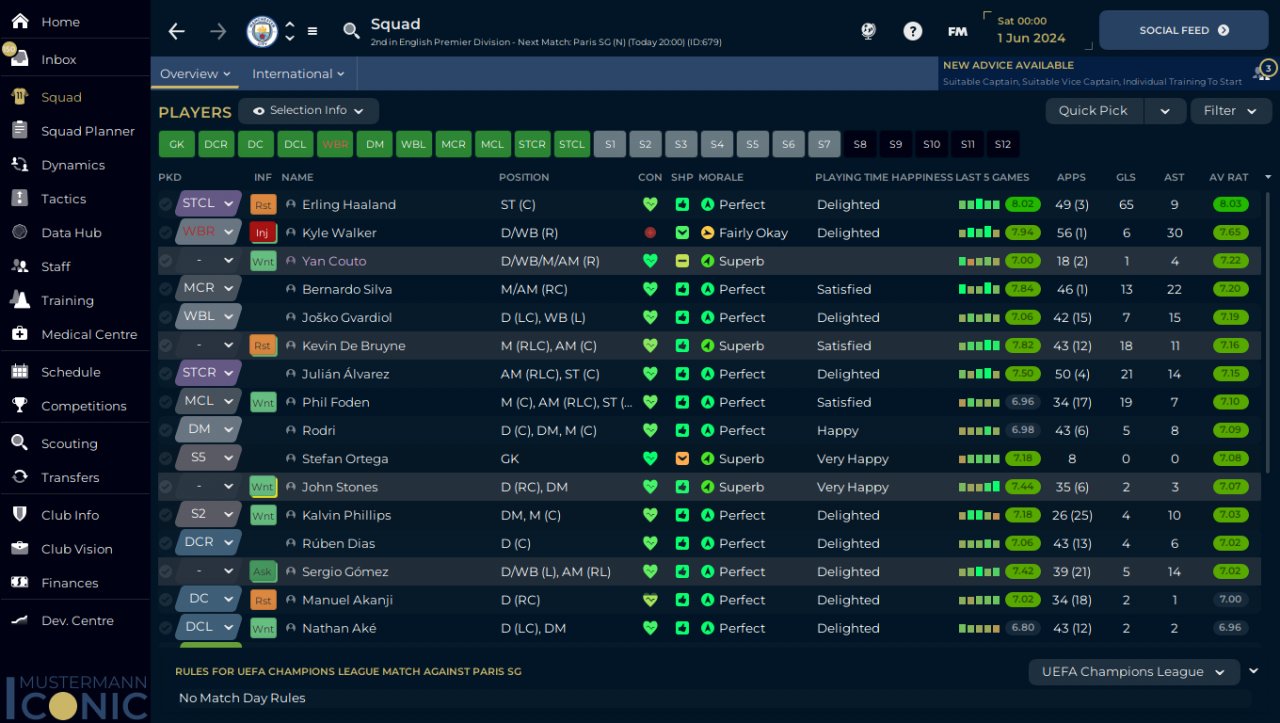Click the Inj status icon for Kyle Walker

click(262, 233)
